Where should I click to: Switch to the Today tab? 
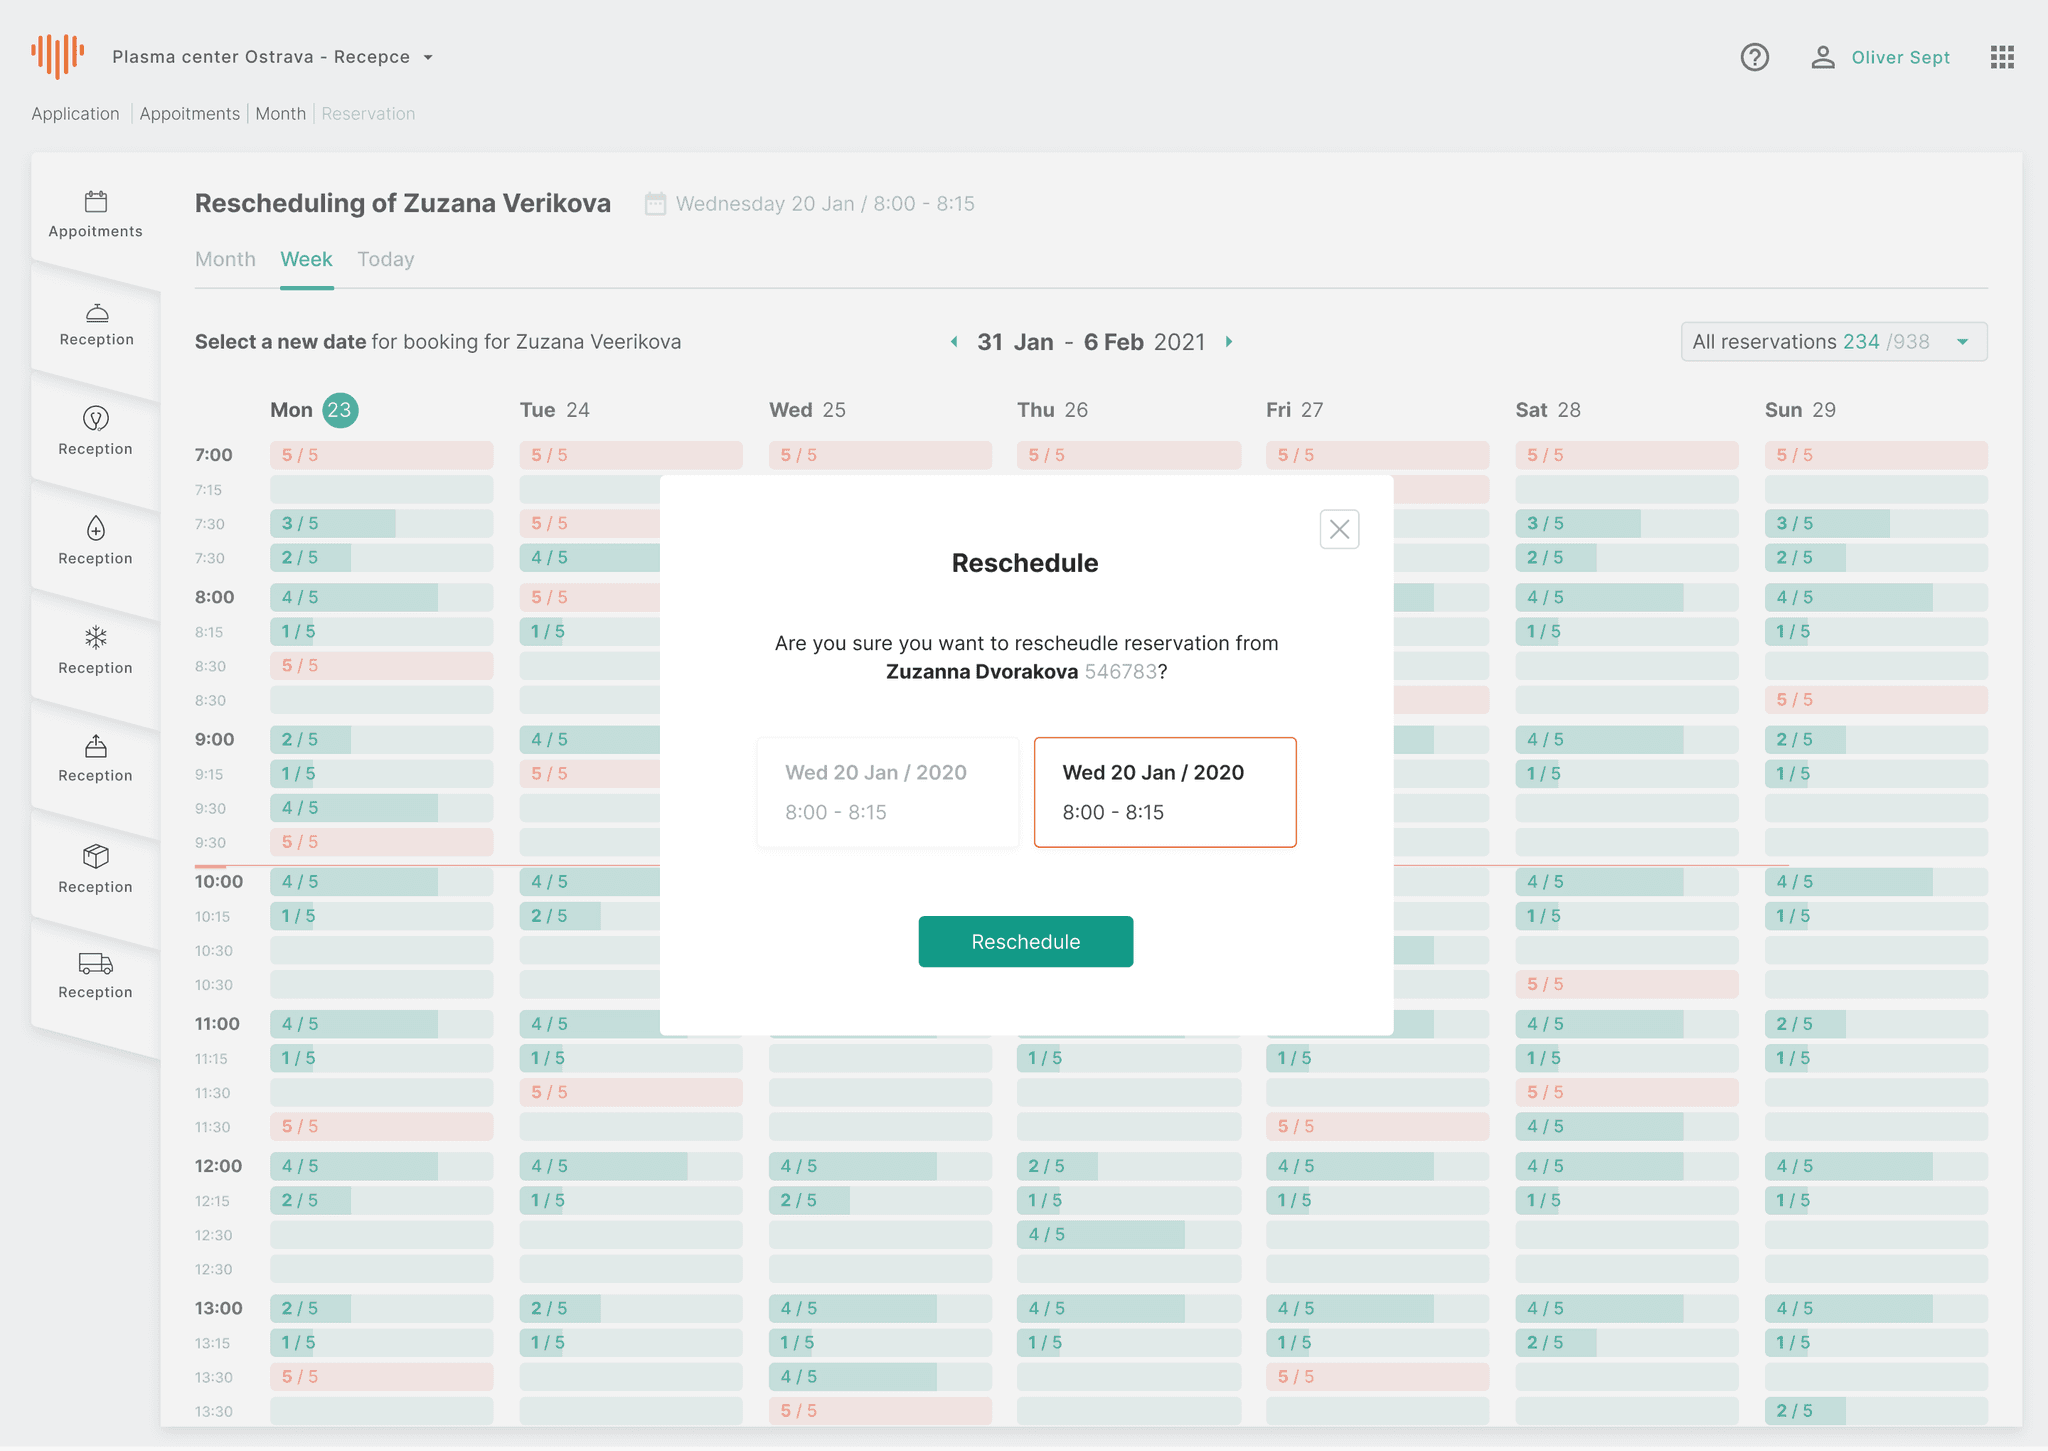pyautogui.click(x=385, y=259)
